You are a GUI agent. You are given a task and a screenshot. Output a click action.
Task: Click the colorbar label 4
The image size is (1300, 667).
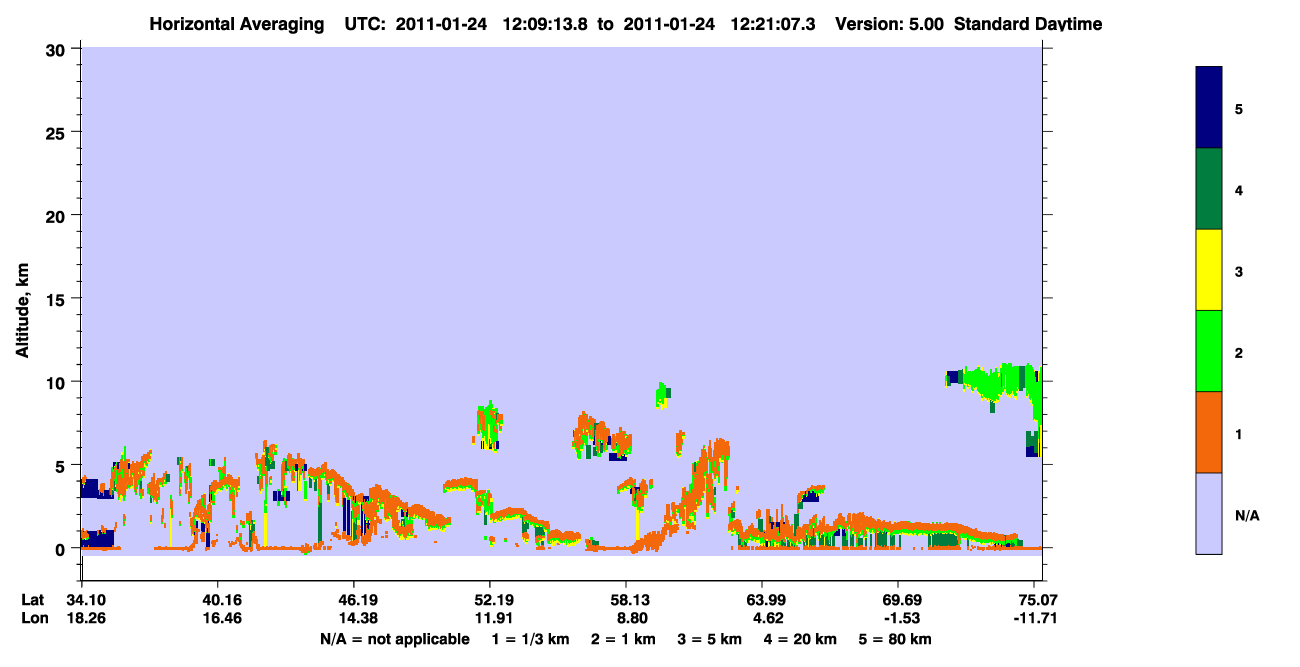(1239, 189)
